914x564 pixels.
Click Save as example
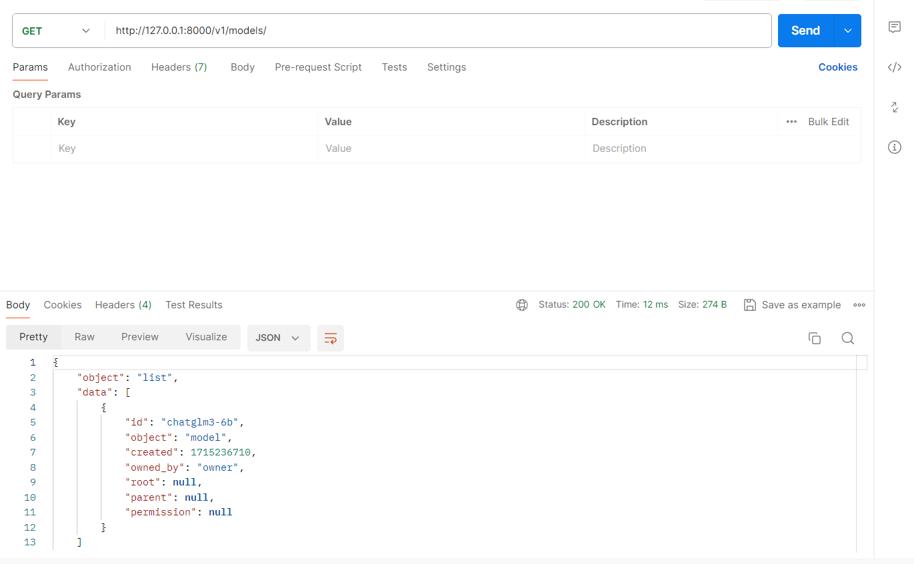[x=801, y=305]
